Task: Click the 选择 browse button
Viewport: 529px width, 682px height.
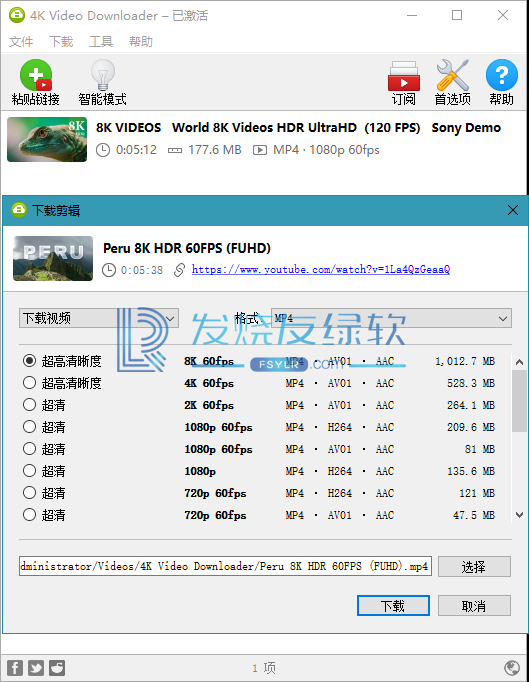Action: [x=474, y=566]
